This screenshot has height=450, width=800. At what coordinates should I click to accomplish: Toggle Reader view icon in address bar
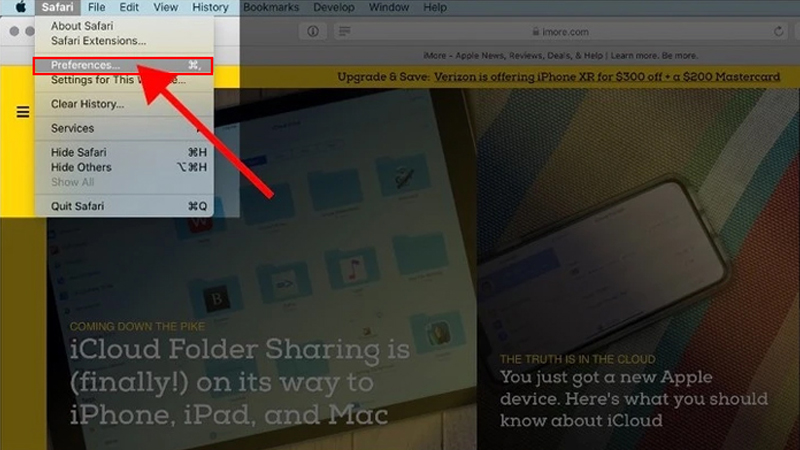tap(344, 32)
